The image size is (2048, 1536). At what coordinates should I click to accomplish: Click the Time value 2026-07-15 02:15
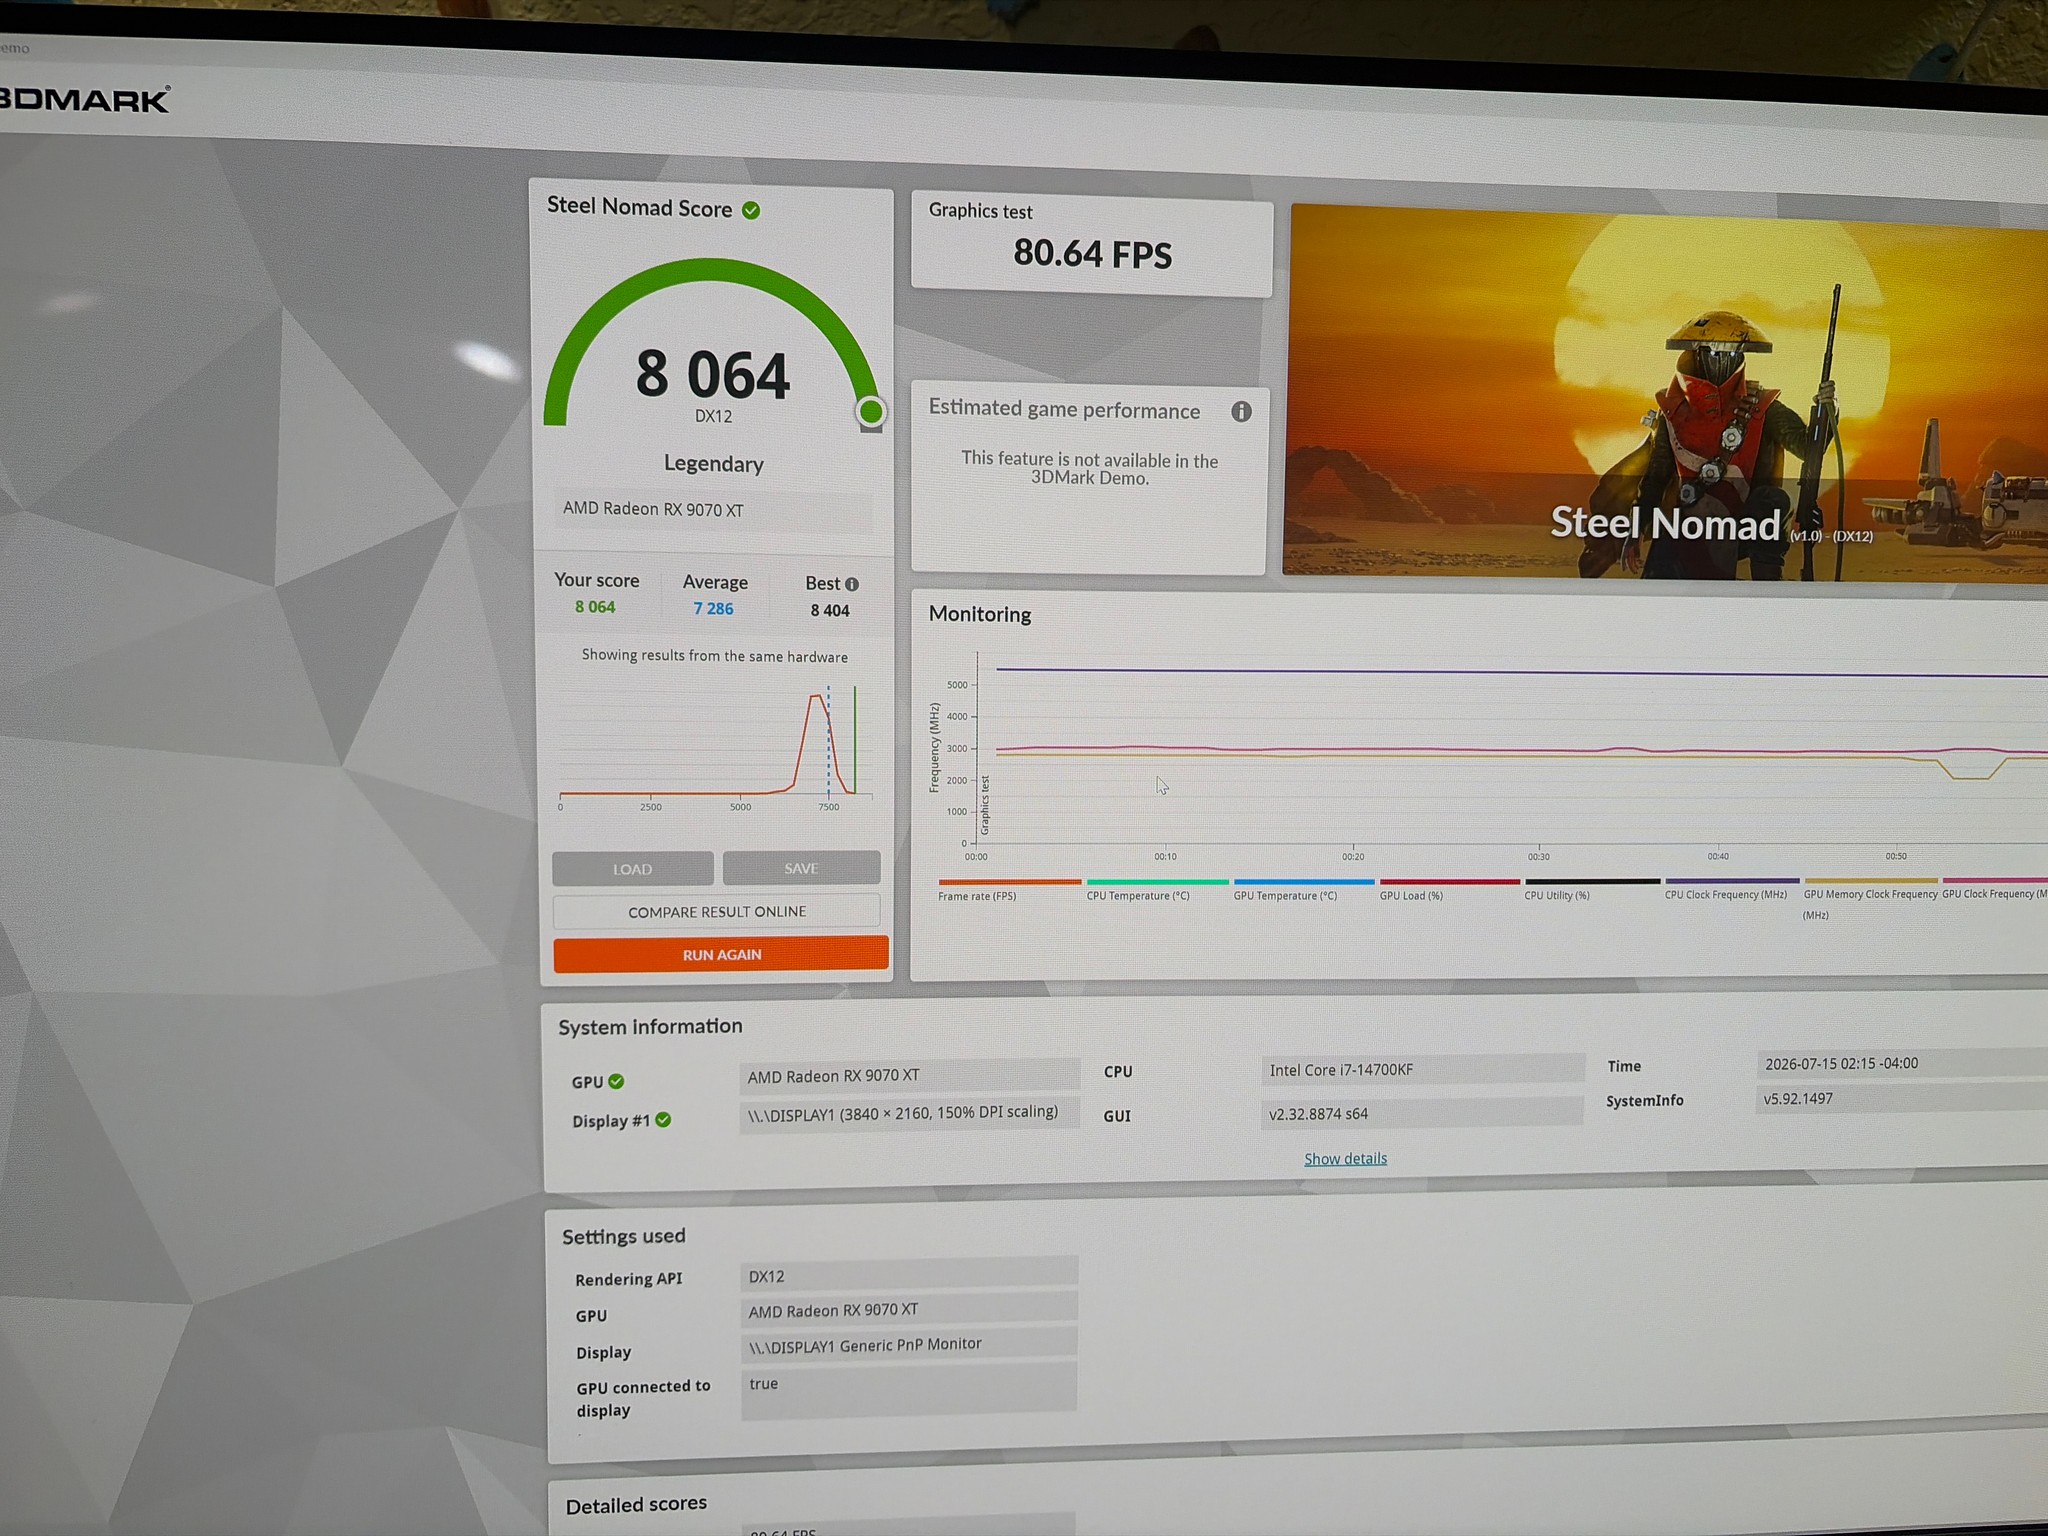(x=1900, y=1063)
